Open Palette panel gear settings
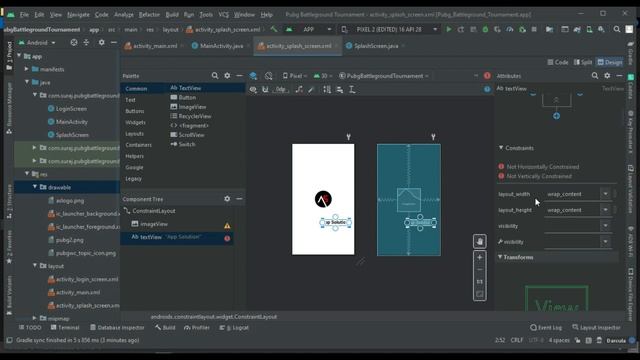 click(227, 76)
